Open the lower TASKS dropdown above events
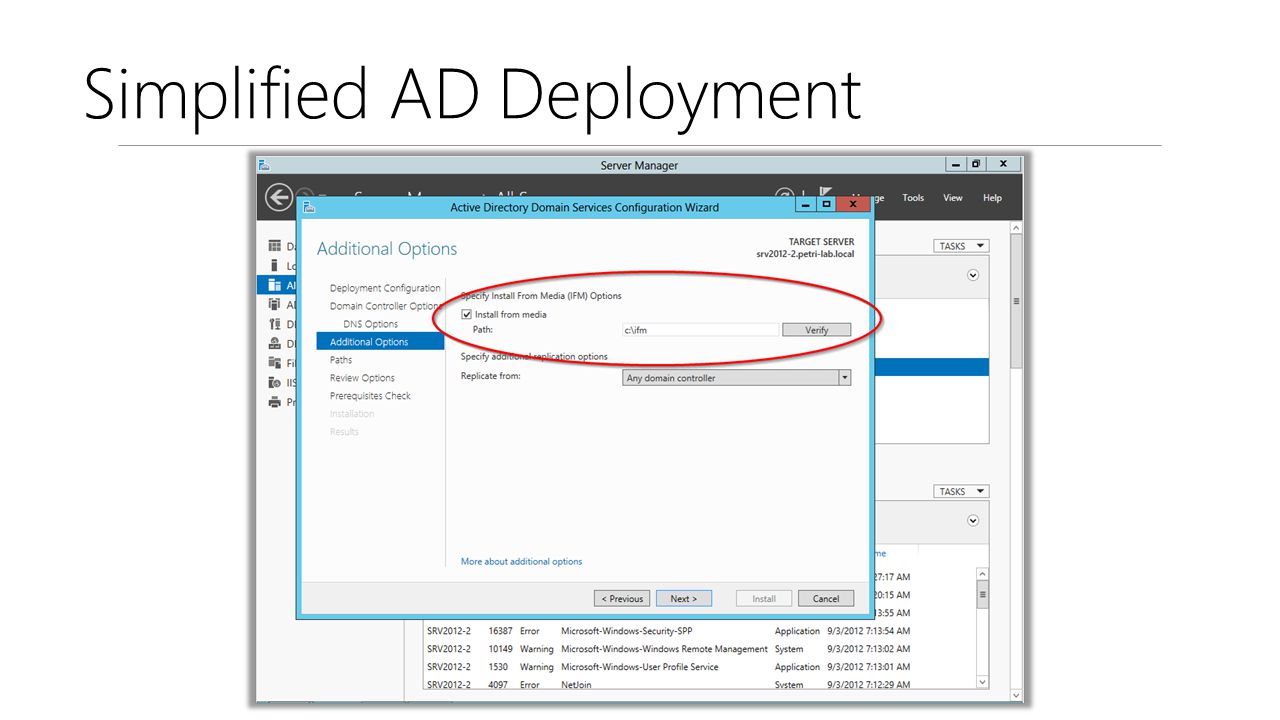Screen dimensions: 1280x720 [961, 491]
